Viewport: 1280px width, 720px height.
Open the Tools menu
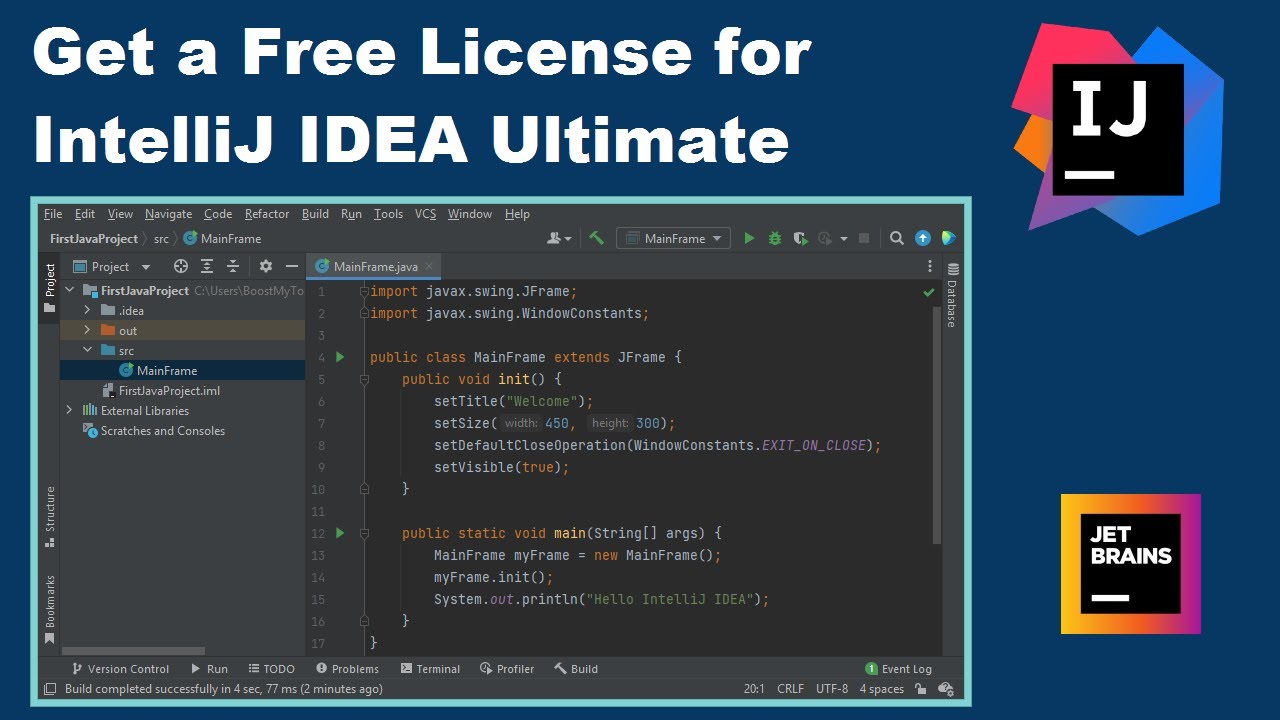point(388,214)
